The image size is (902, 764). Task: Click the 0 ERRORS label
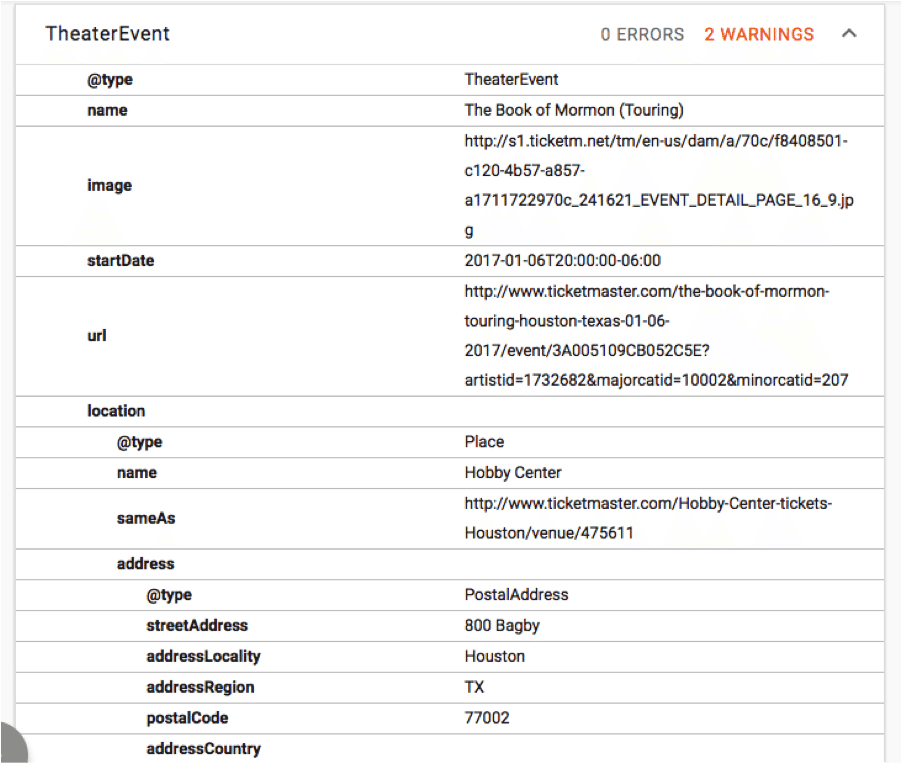coord(642,35)
